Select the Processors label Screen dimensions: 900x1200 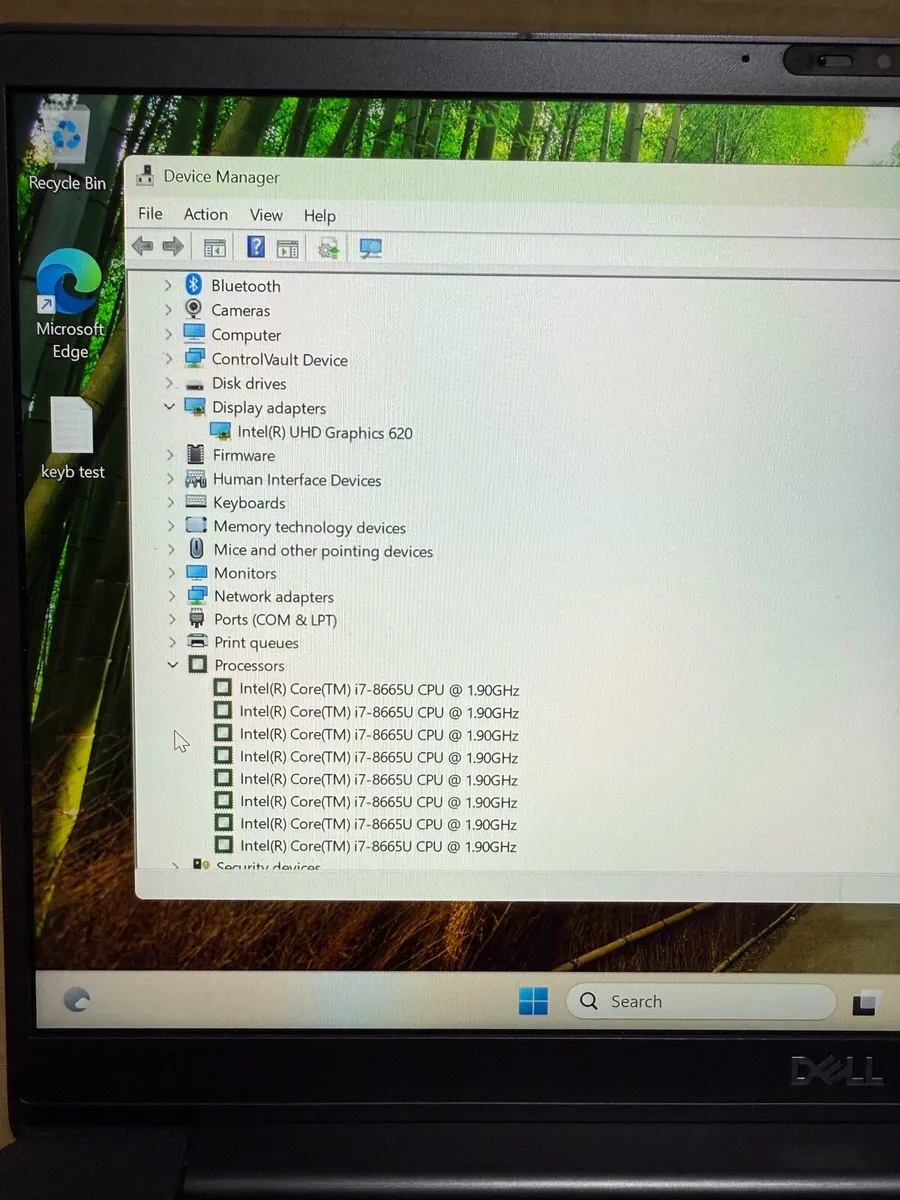pos(249,666)
